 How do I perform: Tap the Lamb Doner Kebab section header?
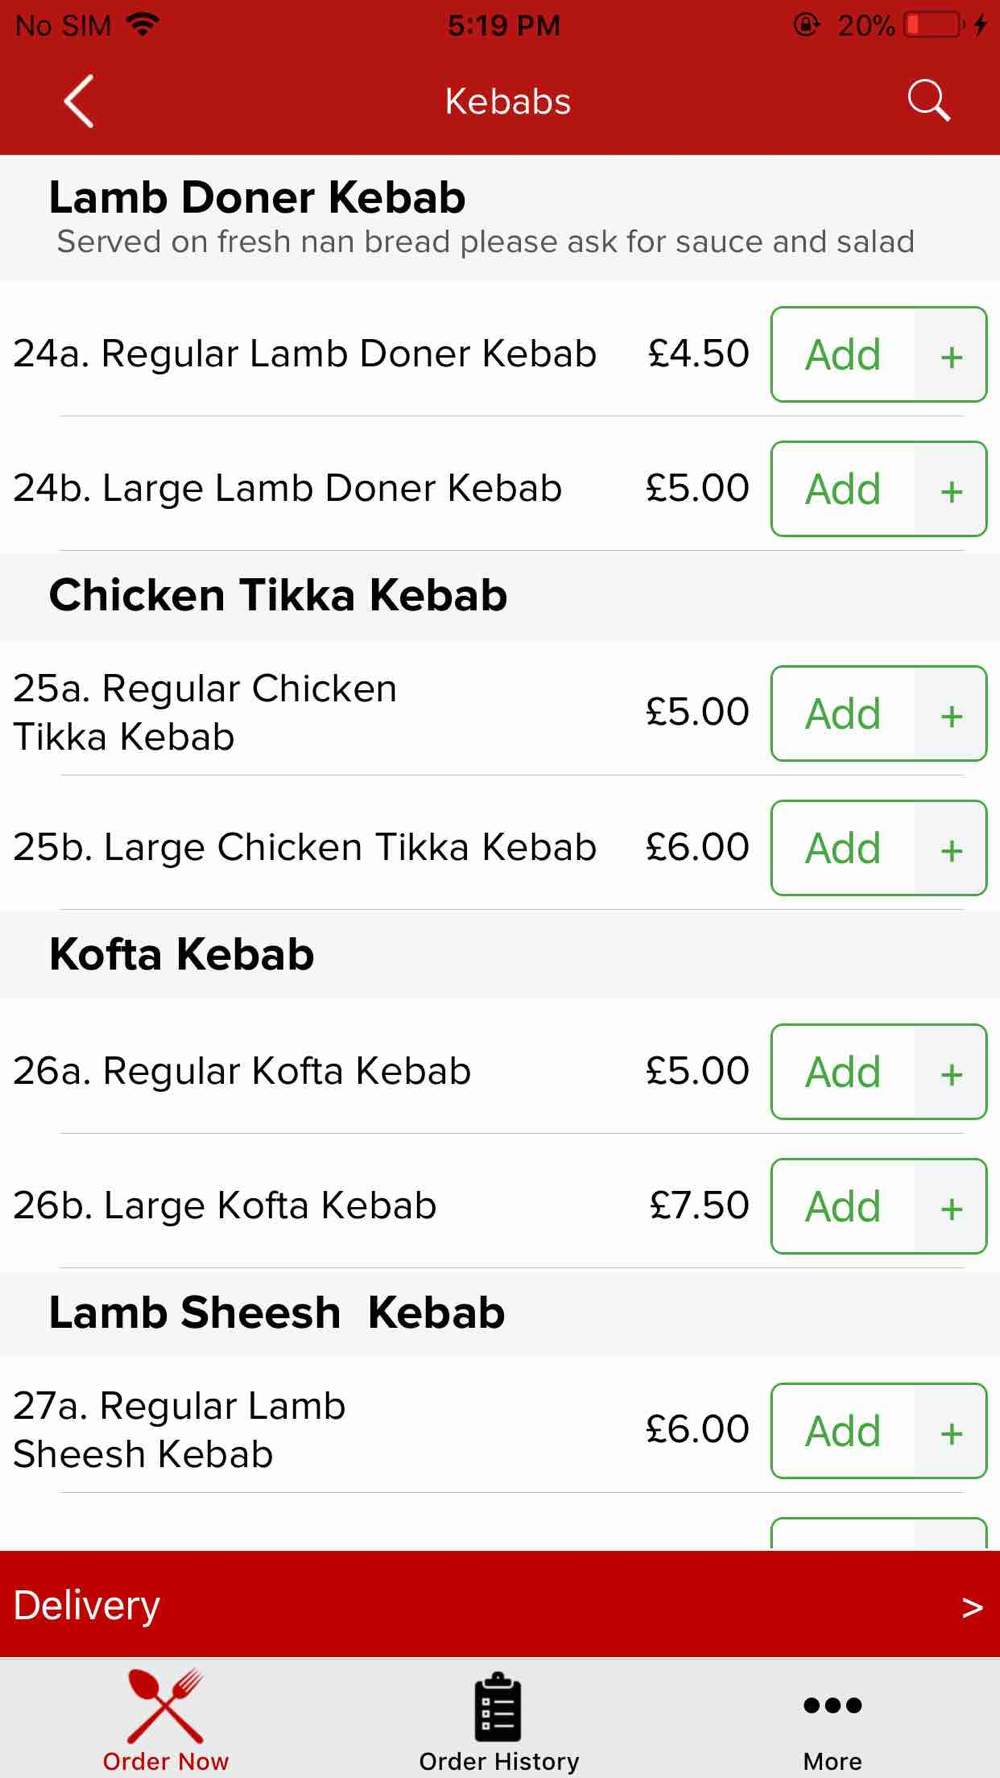[x=257, y=198]
